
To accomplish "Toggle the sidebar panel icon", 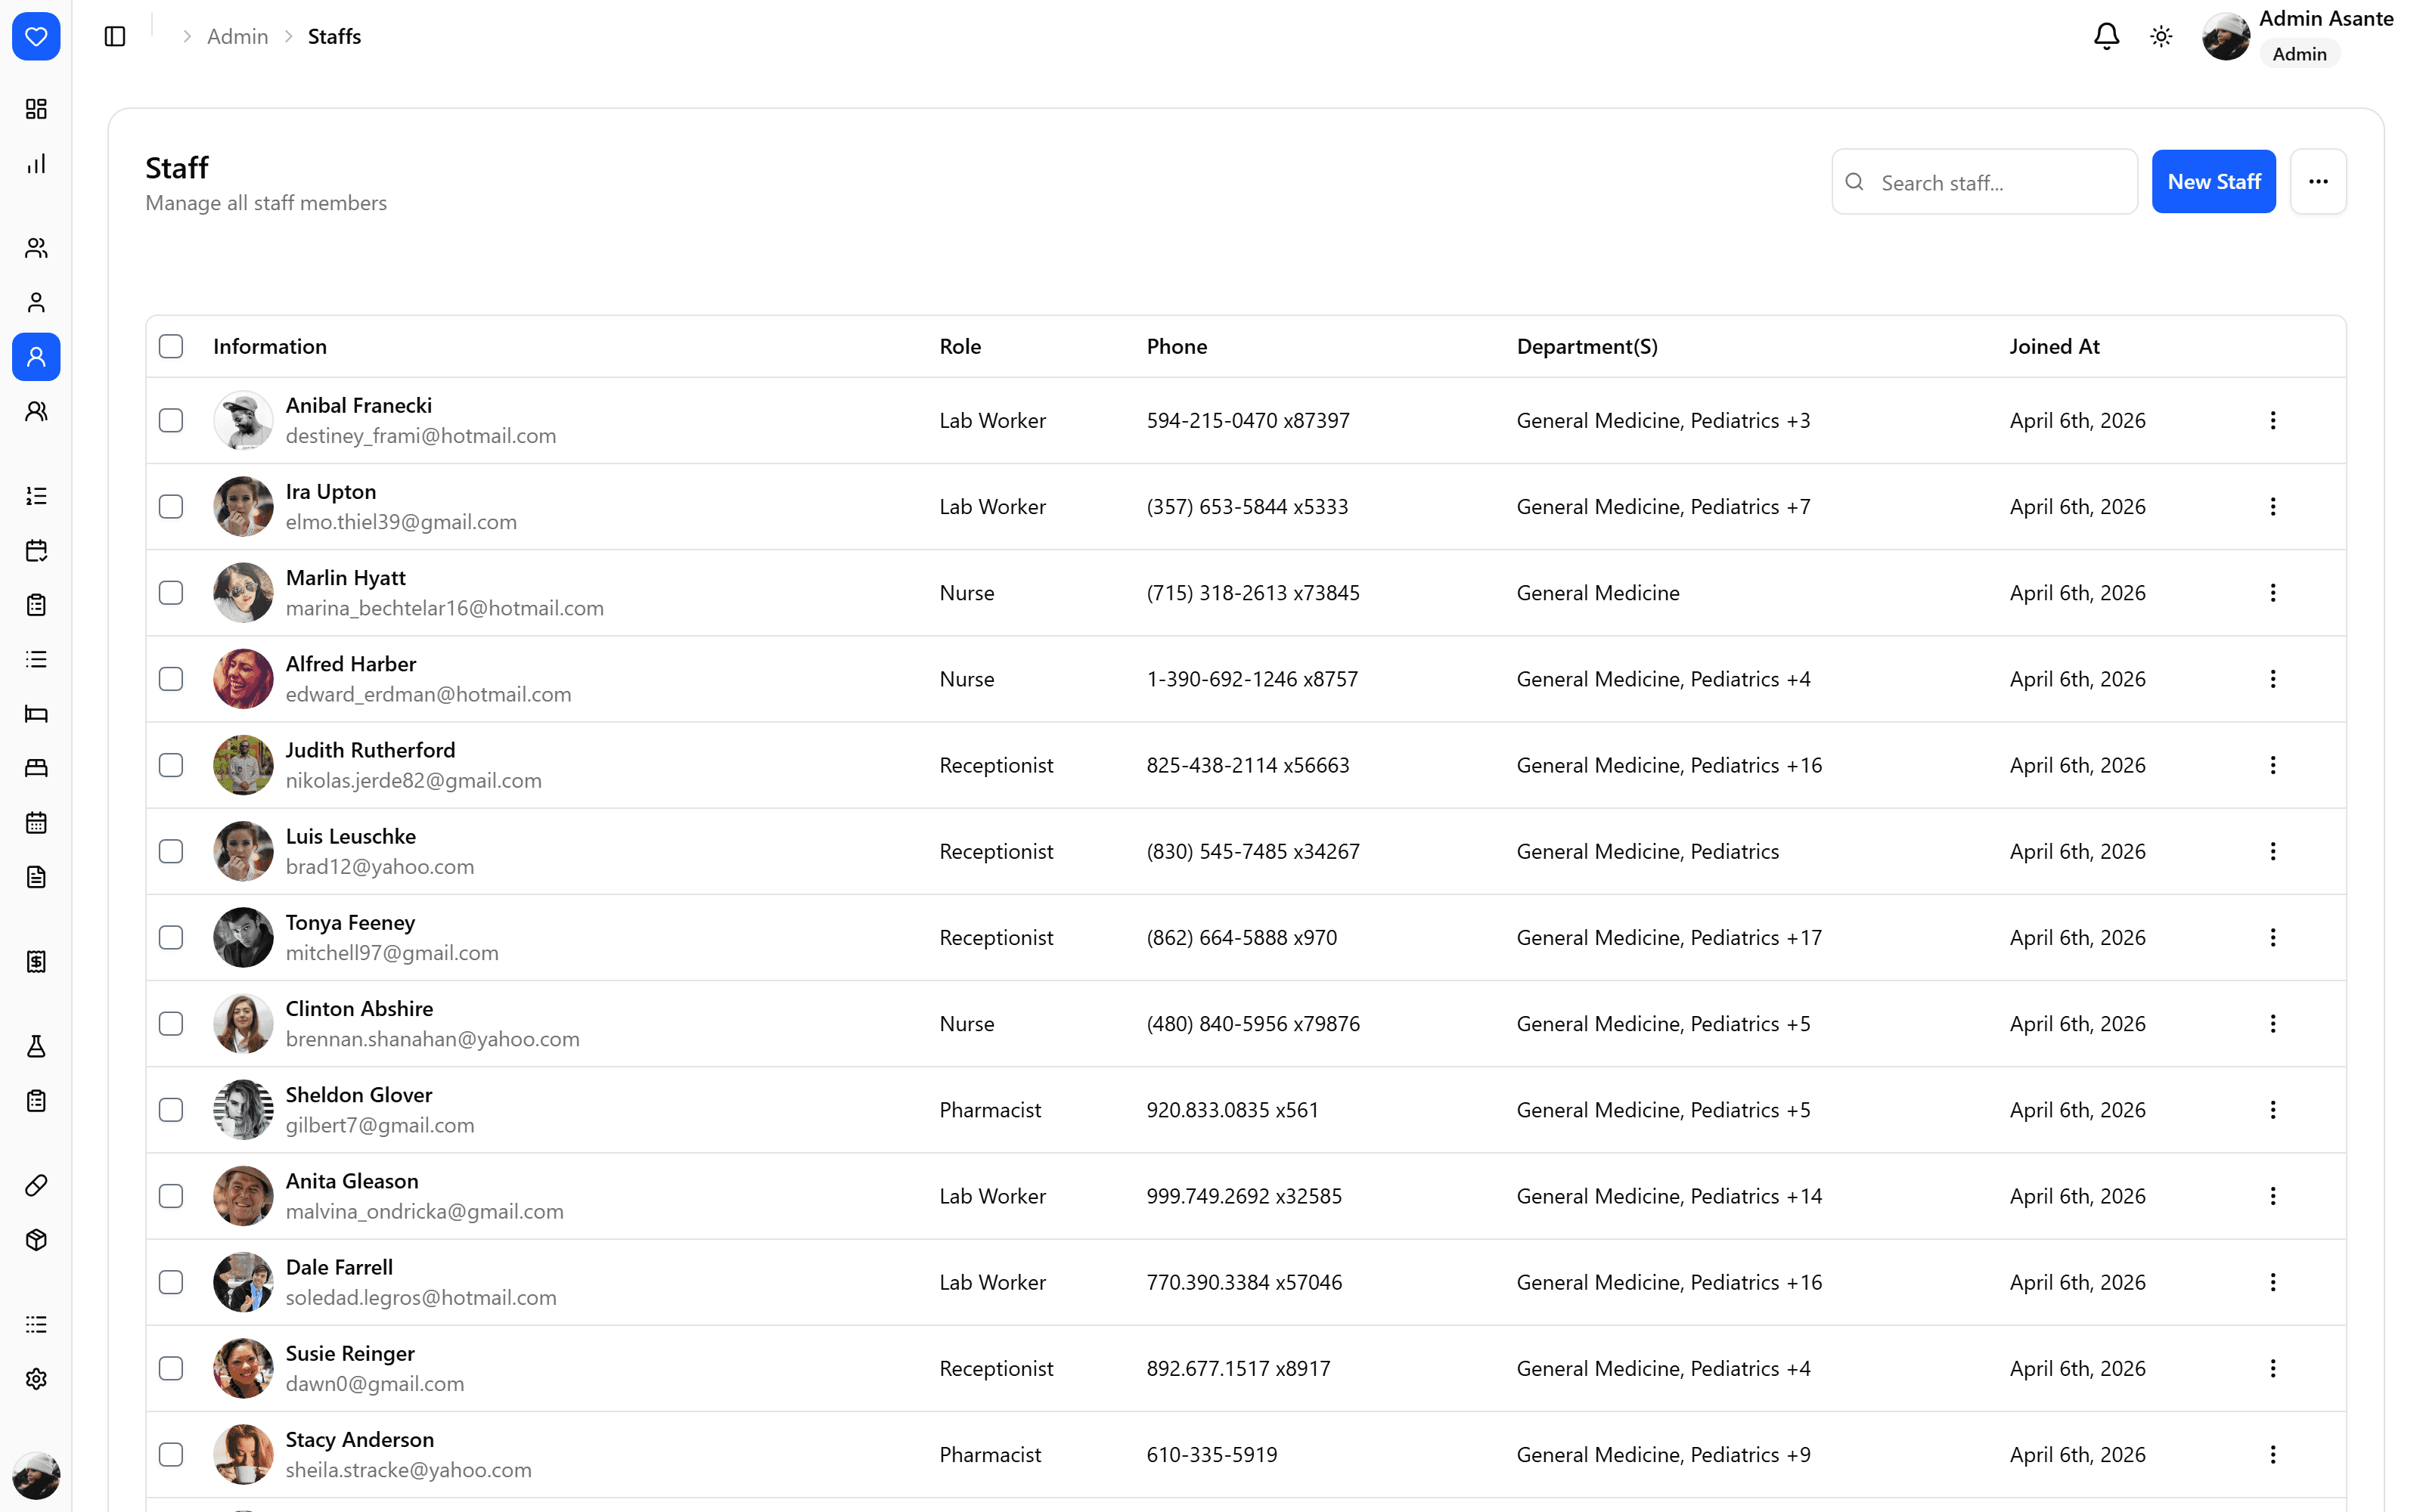I will click(115, 37).
